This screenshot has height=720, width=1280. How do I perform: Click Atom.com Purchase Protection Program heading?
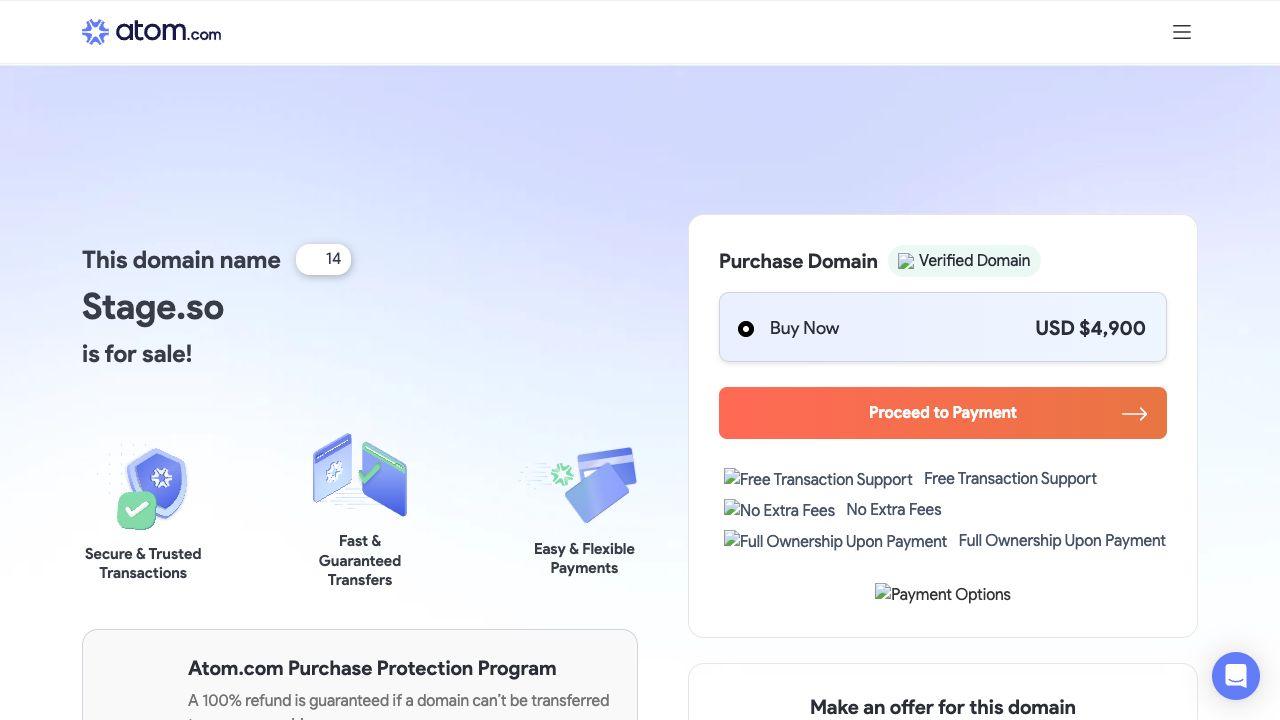point(372,668)
